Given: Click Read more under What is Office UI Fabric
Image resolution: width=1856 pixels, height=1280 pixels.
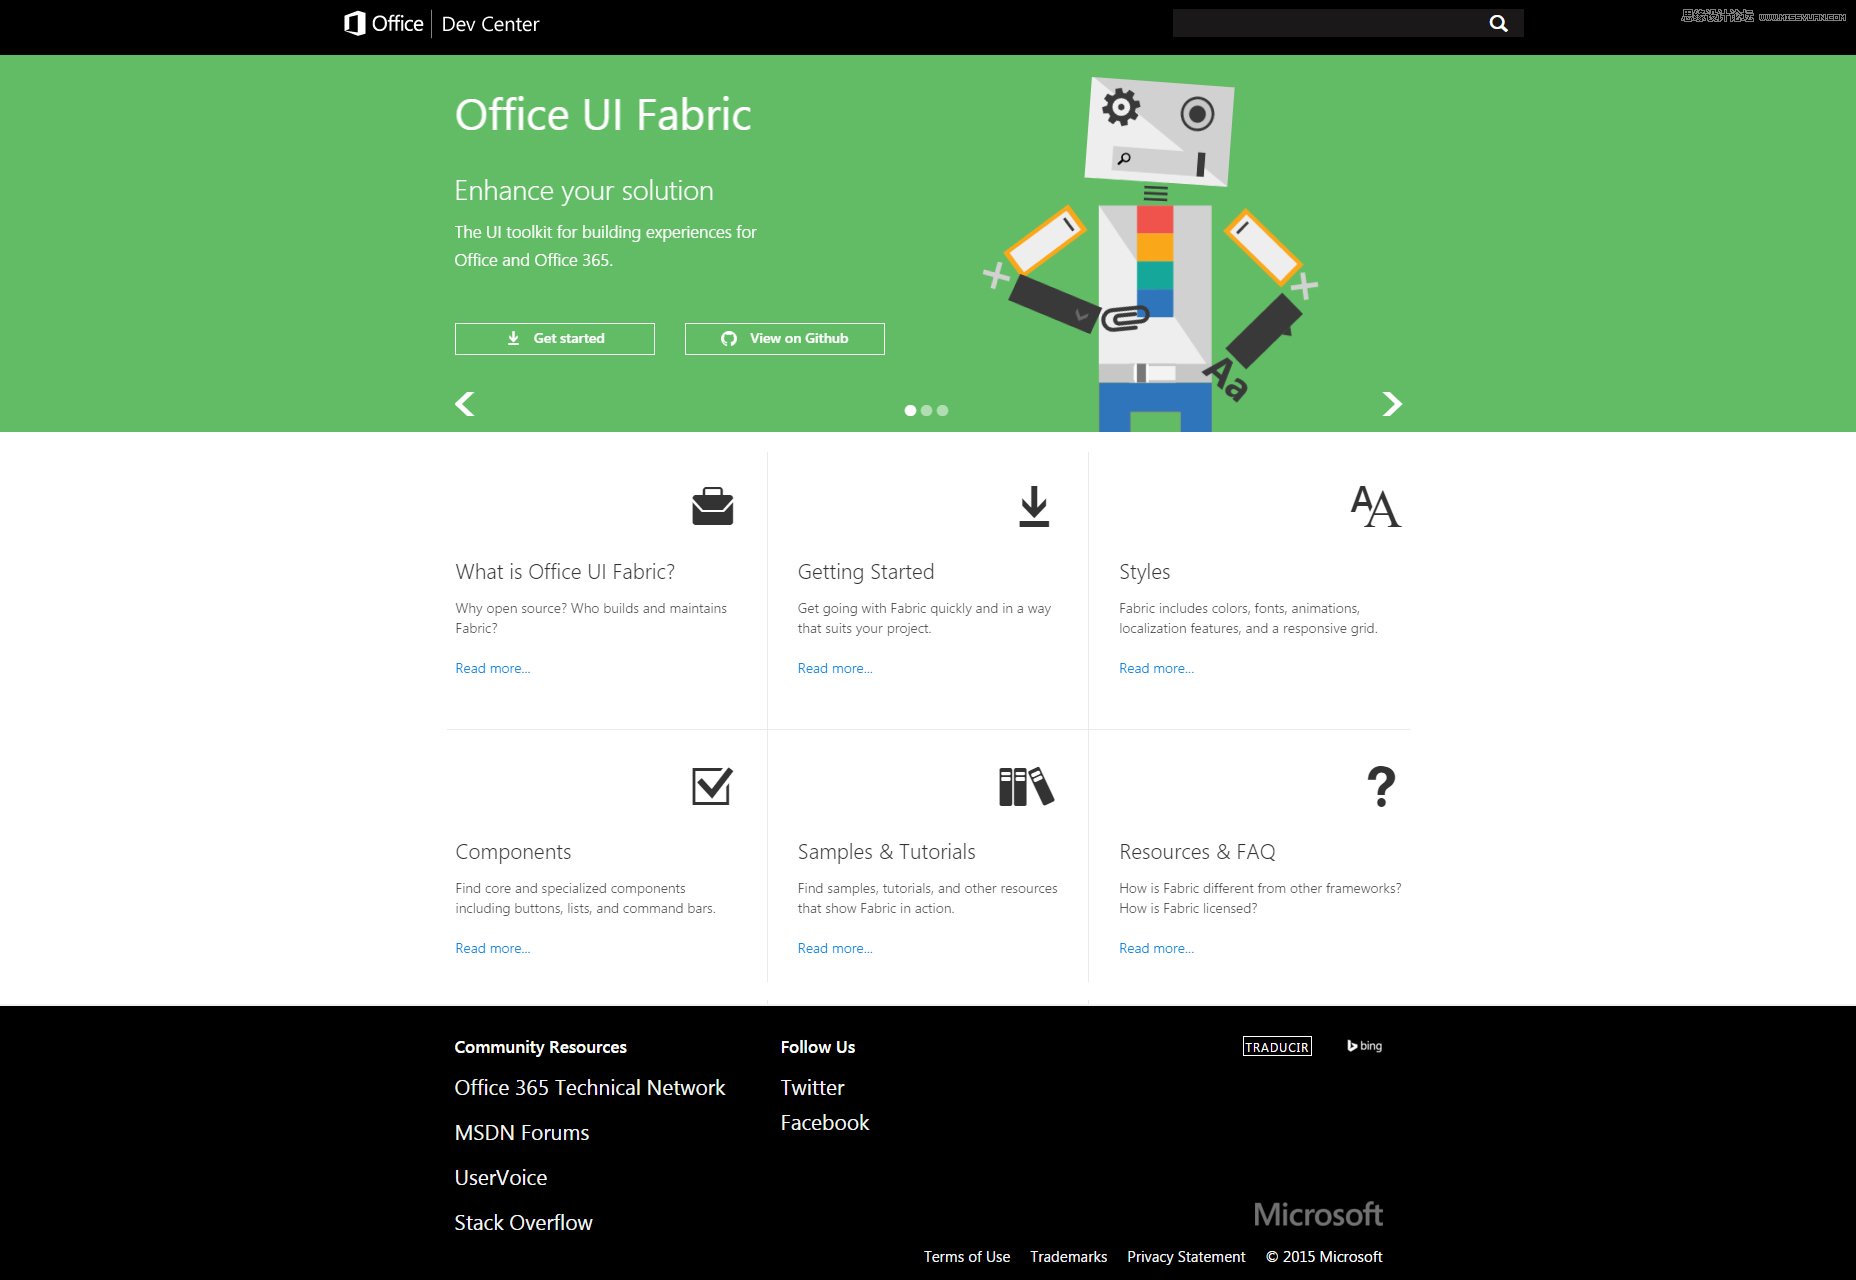Looking at the screenshot, I should click(x=493, y=668).
